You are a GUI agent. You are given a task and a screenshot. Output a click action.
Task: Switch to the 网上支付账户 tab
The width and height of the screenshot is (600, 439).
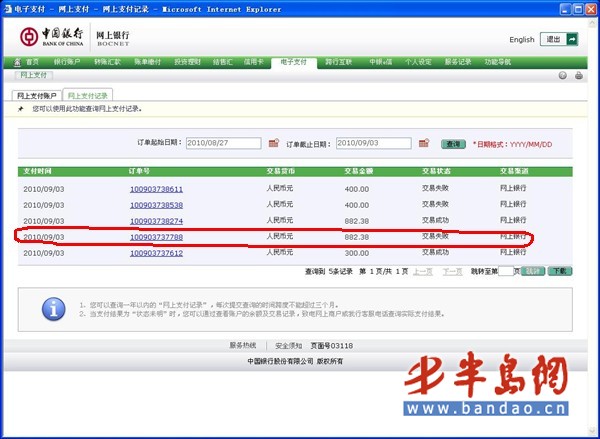click(x=35, y=95)
